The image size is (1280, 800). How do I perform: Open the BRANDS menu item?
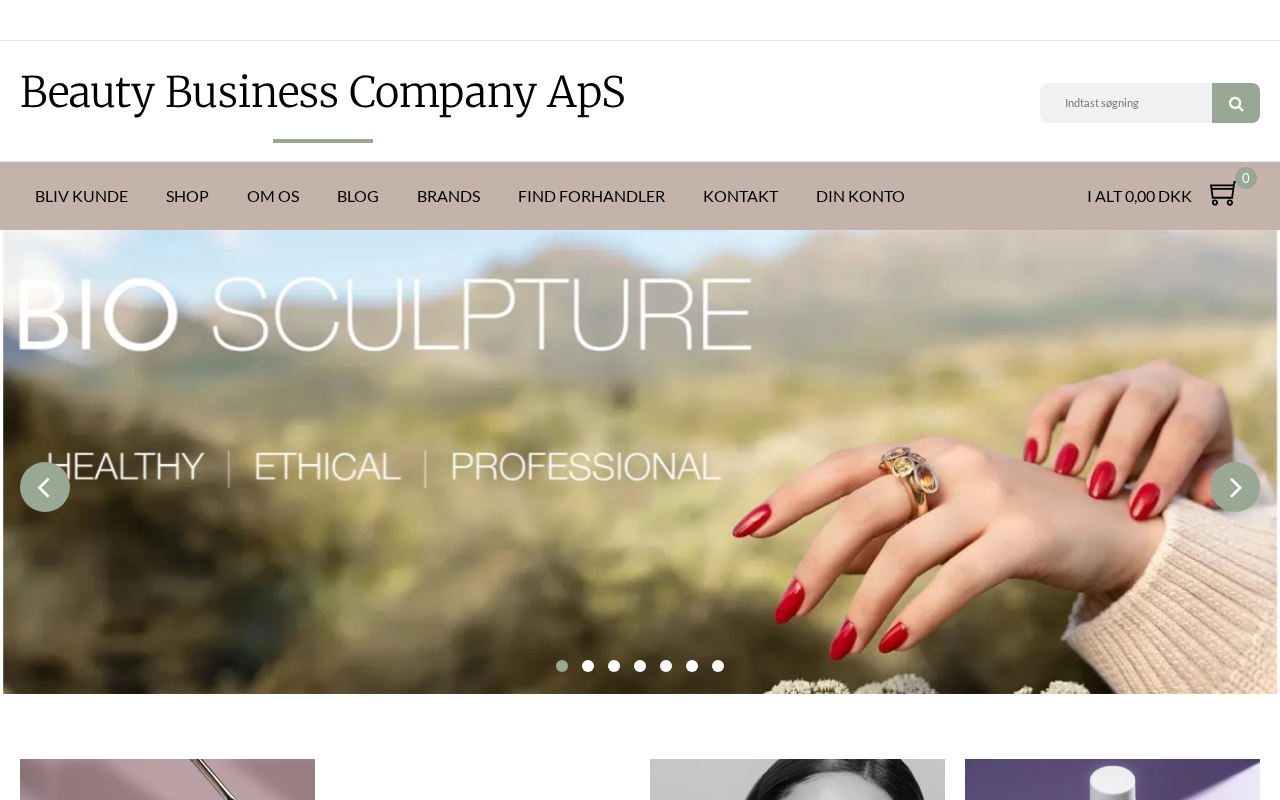click(x=448, y=196)
